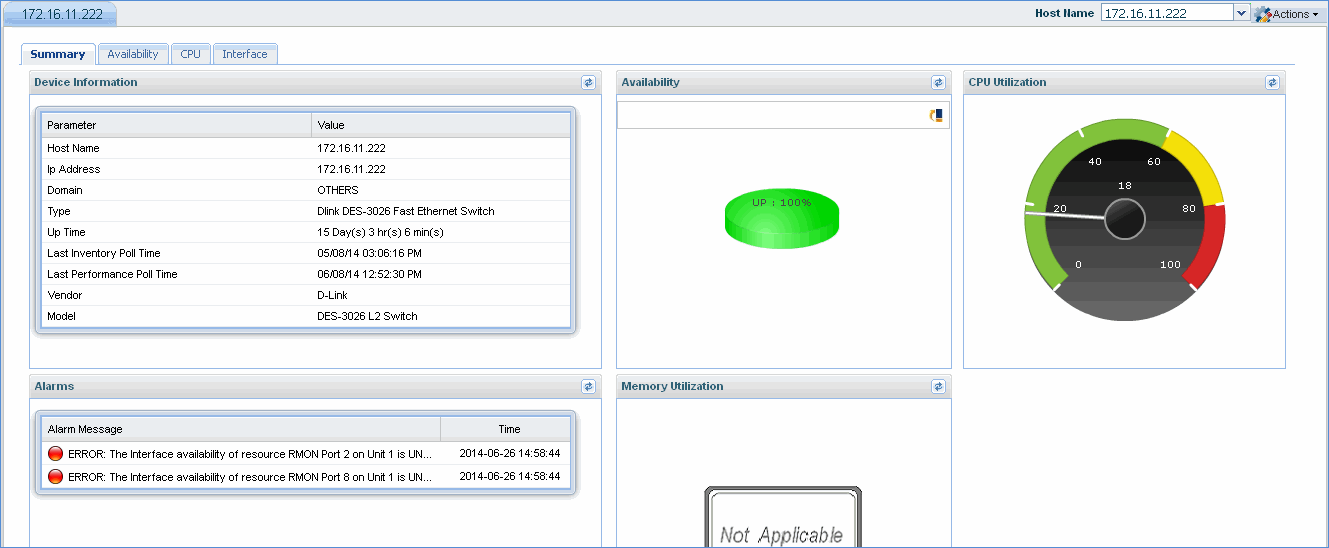
Task: Click the OTHERS domain value
Action: pyautogui.click(x=338, y=190)
